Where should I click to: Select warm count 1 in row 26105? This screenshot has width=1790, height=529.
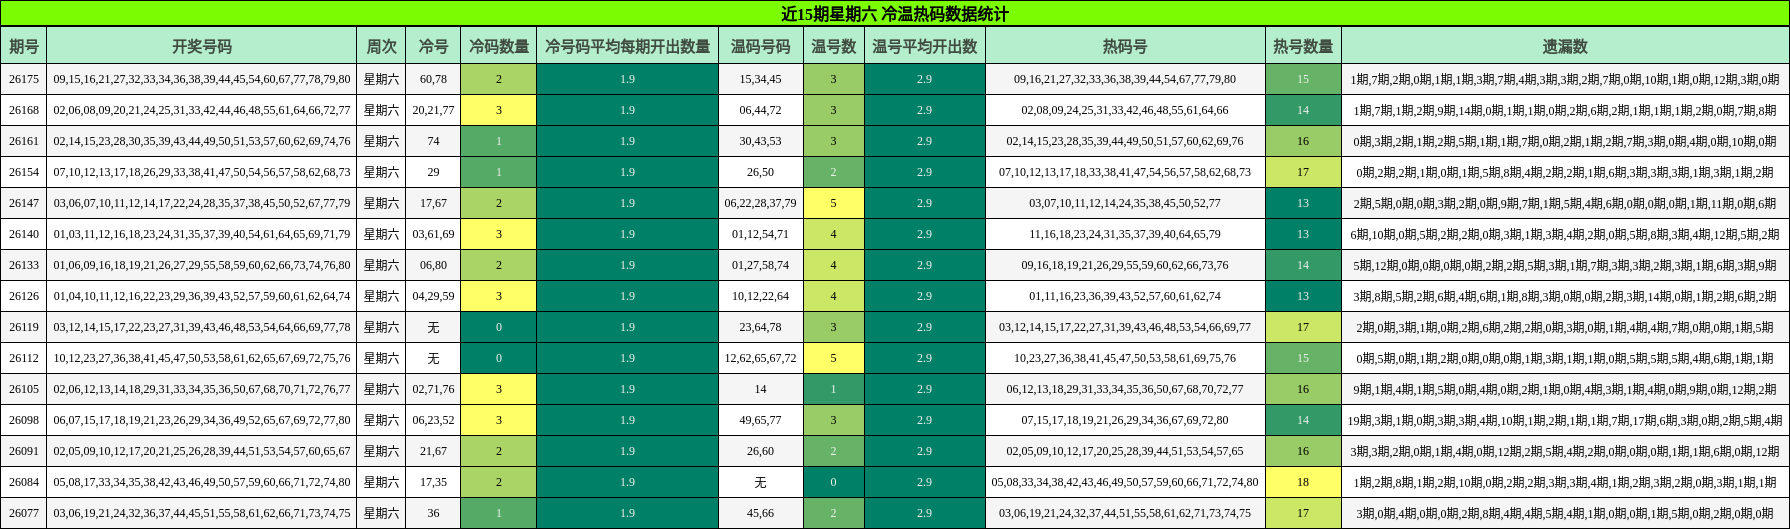click(833, 389)
